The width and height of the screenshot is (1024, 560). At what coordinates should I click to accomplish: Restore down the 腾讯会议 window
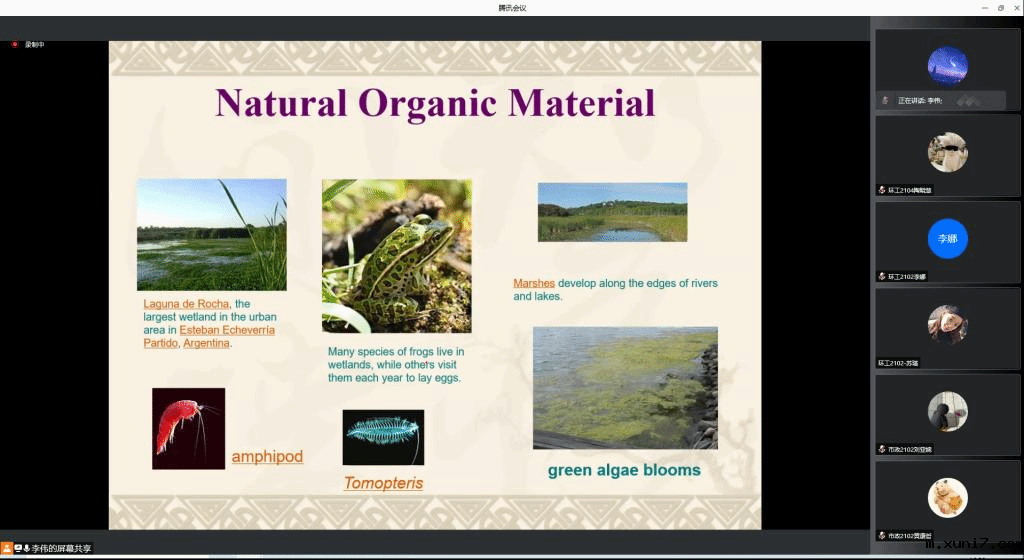click(x=1001, y=8)
